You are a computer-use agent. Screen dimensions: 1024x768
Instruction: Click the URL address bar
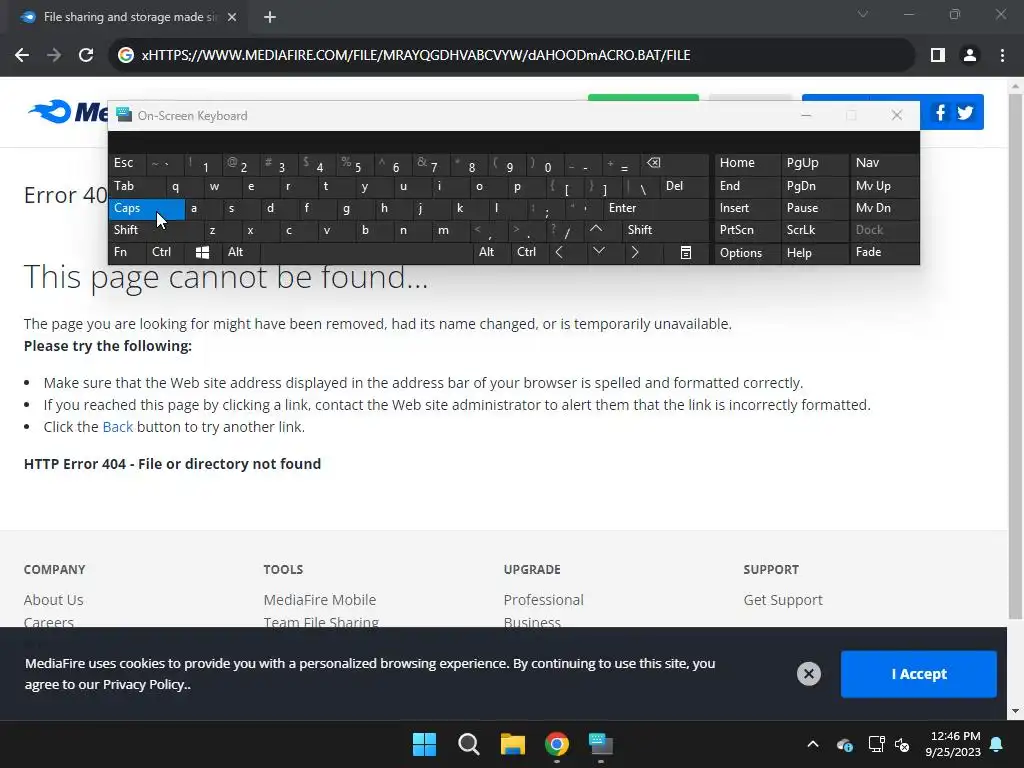click(x=511, y=55)
